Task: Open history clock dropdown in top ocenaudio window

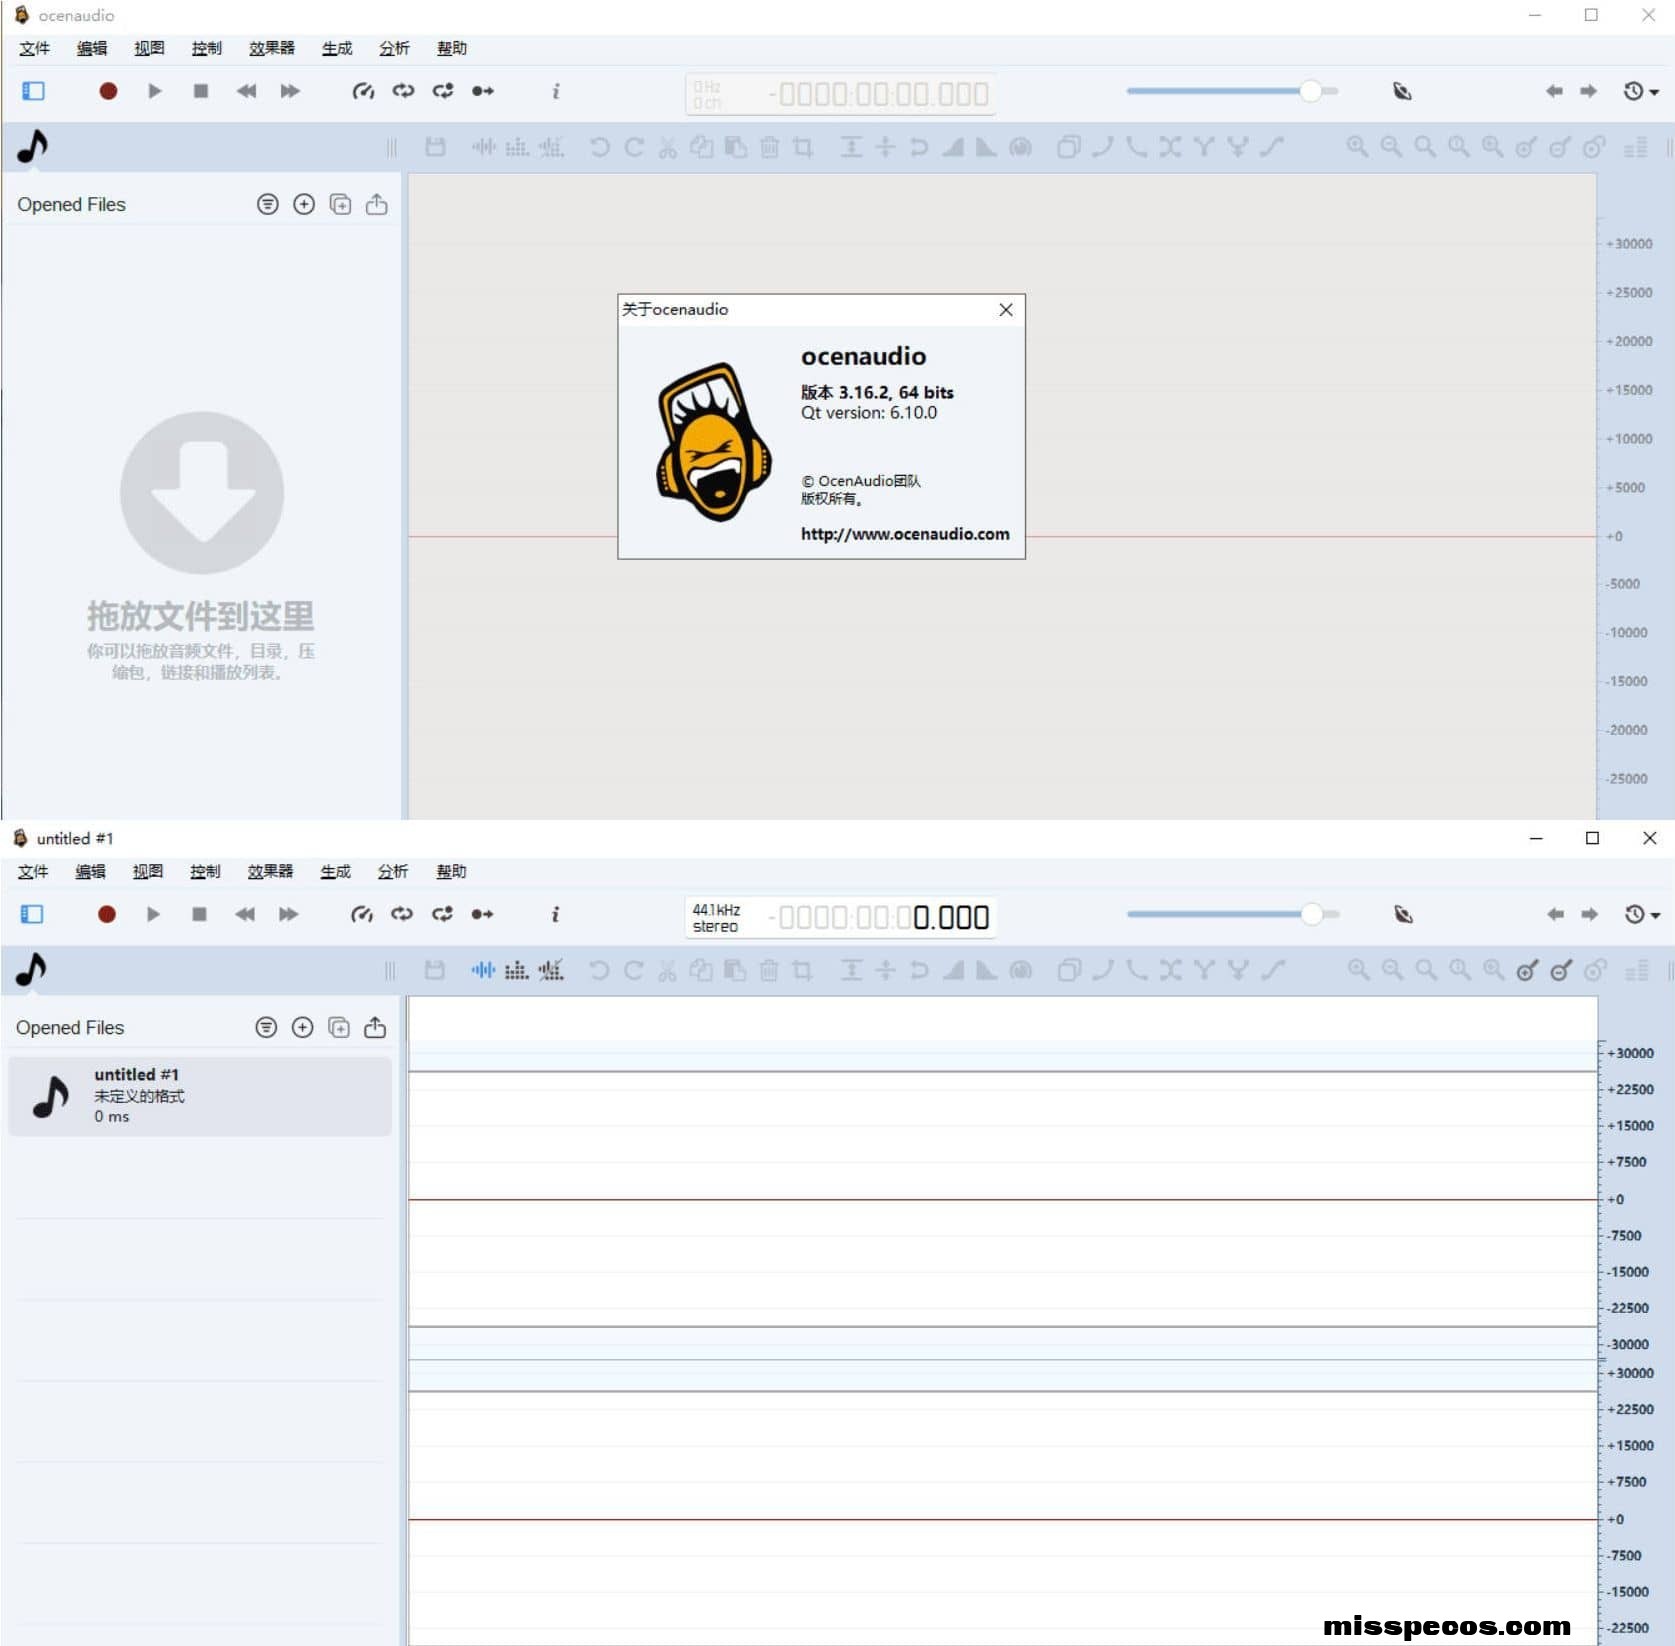Action: pos(1640,91)
